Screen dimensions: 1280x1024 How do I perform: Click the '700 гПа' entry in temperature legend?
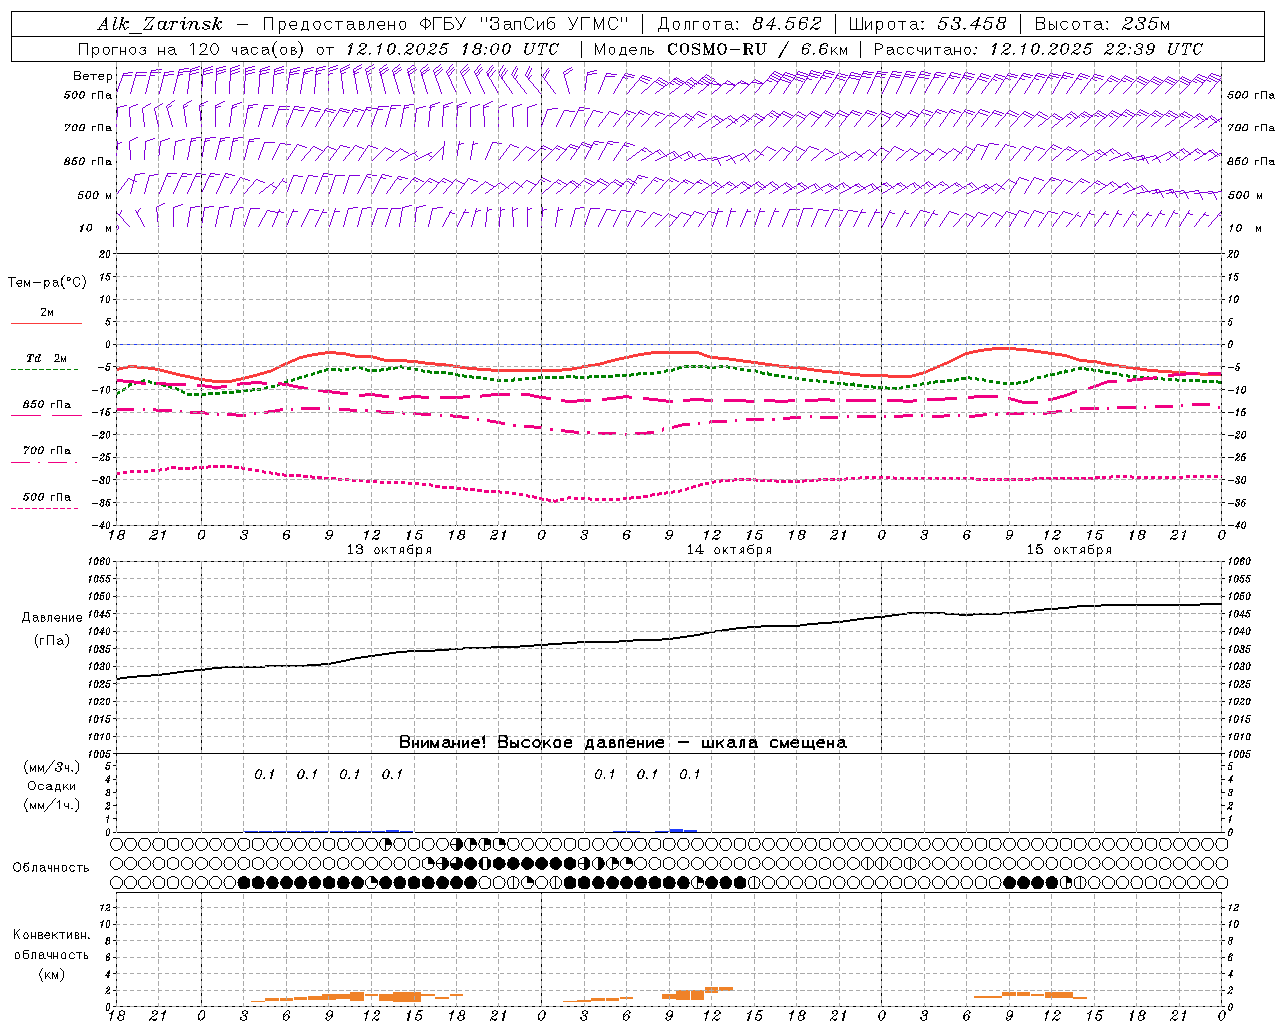(x=47, y=450)
